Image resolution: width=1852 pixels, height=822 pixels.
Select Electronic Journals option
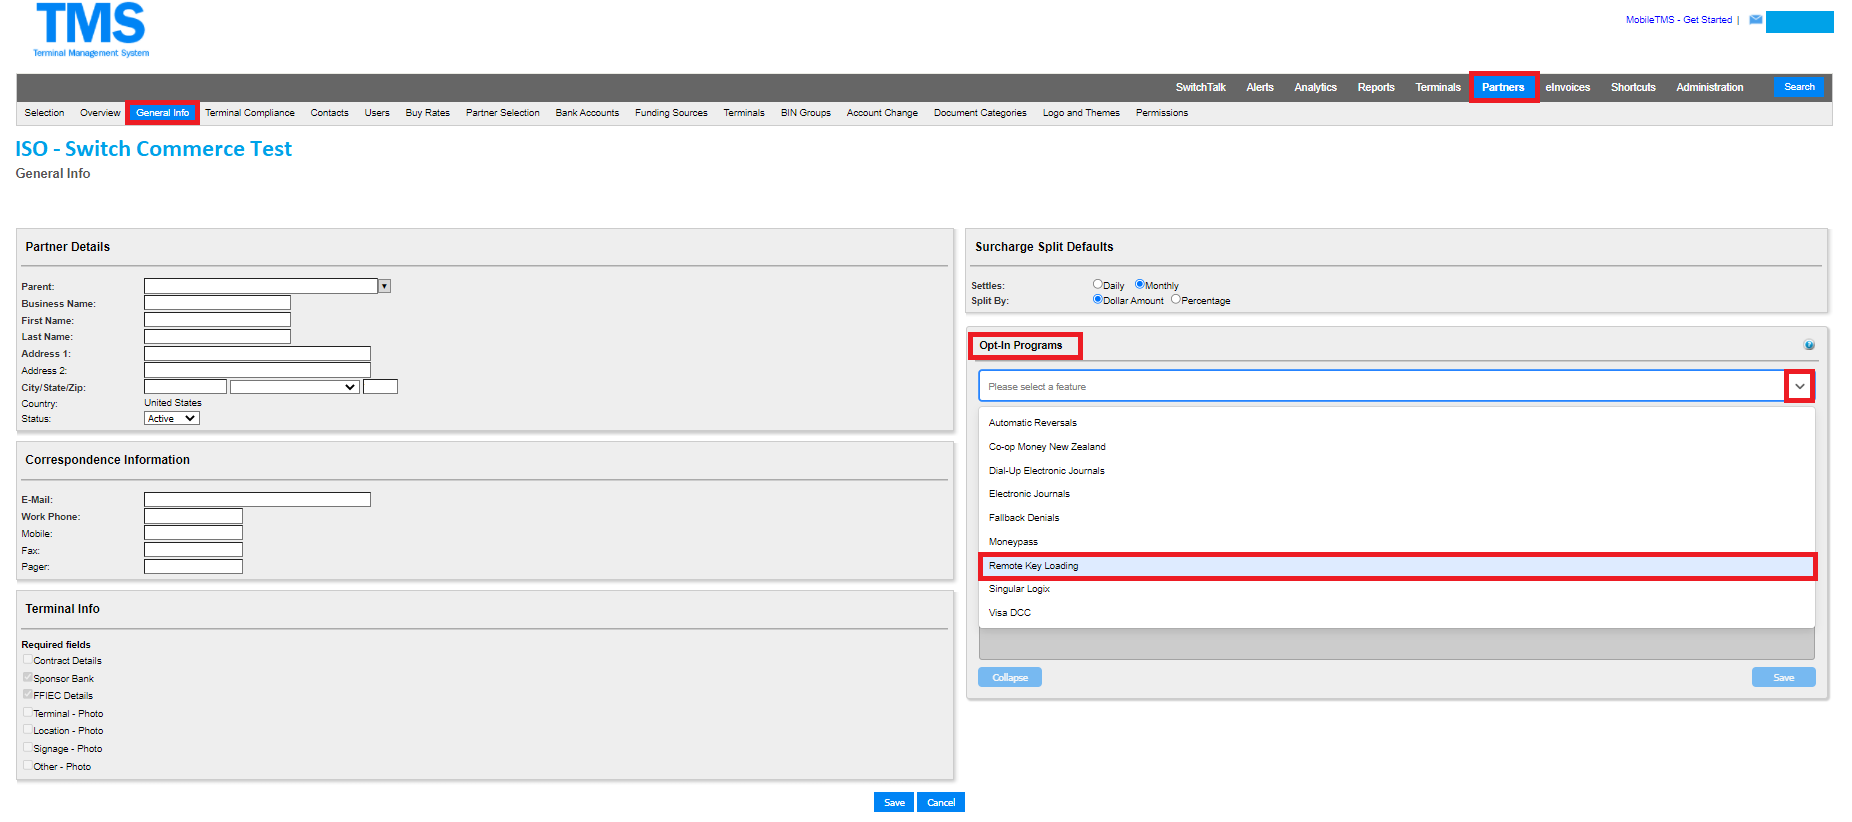click(1397, 494)
